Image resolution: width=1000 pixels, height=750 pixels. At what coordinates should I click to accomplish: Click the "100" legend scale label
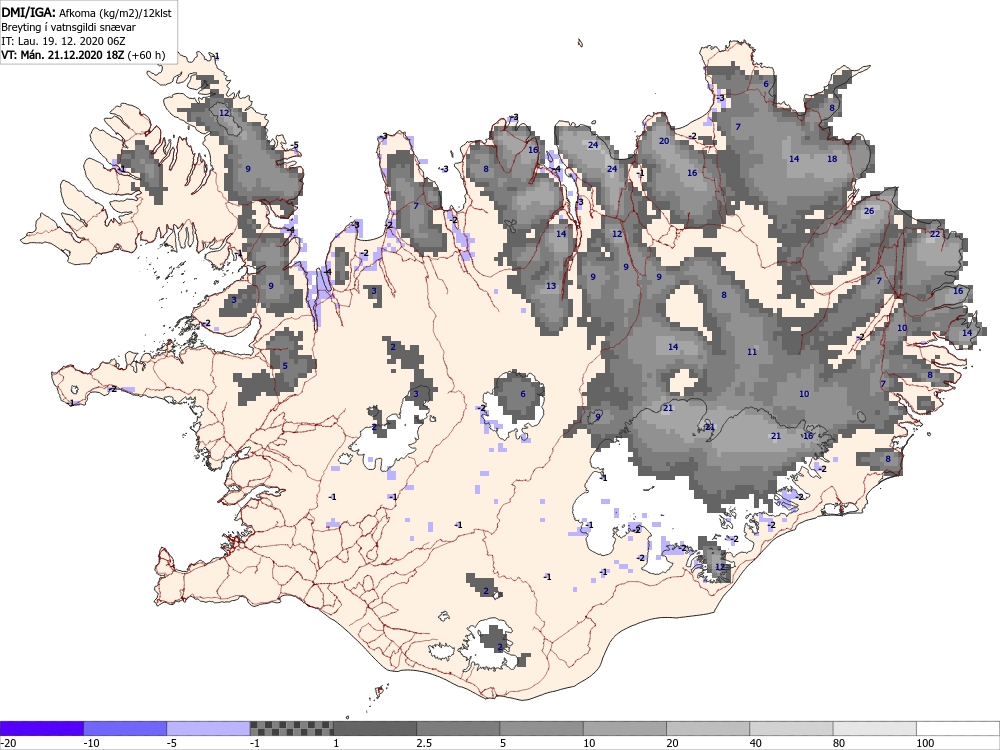click(x=925, y=743)
